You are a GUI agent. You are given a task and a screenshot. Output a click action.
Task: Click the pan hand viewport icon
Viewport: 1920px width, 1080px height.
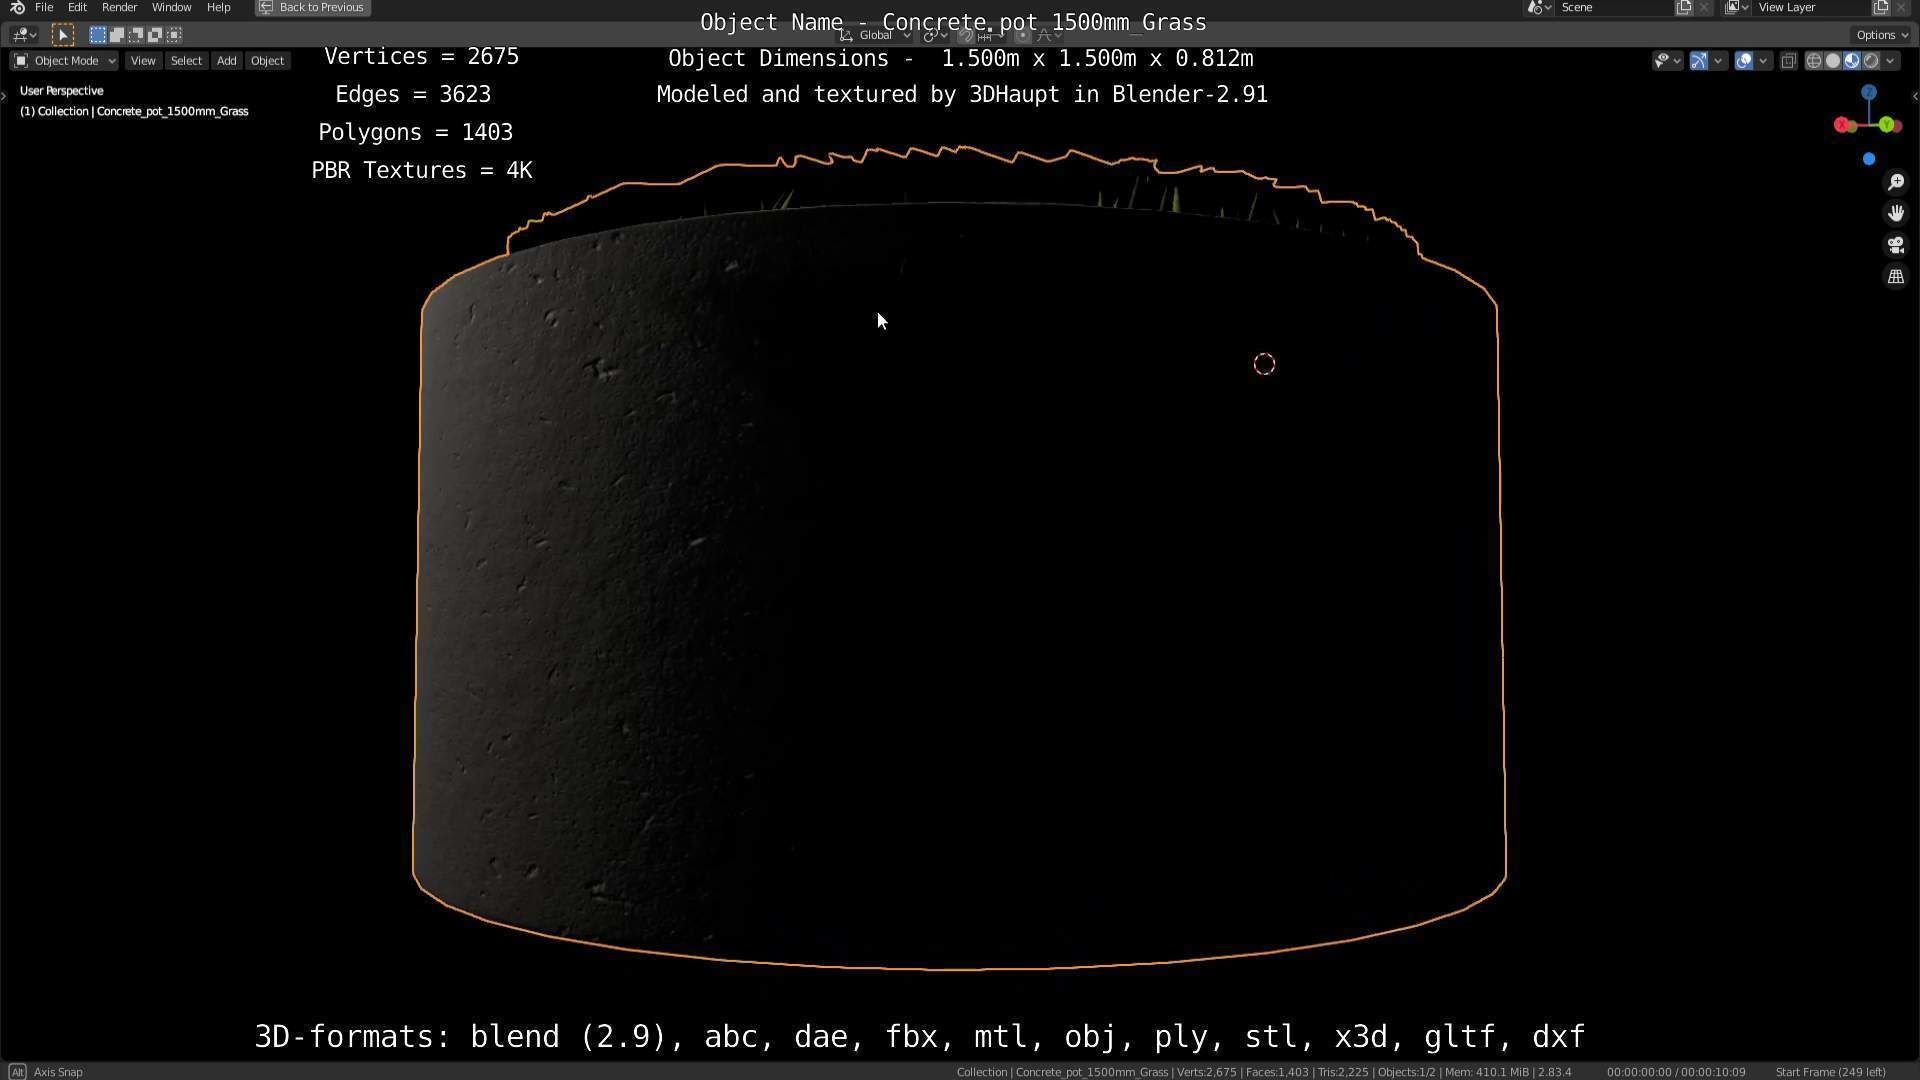[x=1895, y=213]
